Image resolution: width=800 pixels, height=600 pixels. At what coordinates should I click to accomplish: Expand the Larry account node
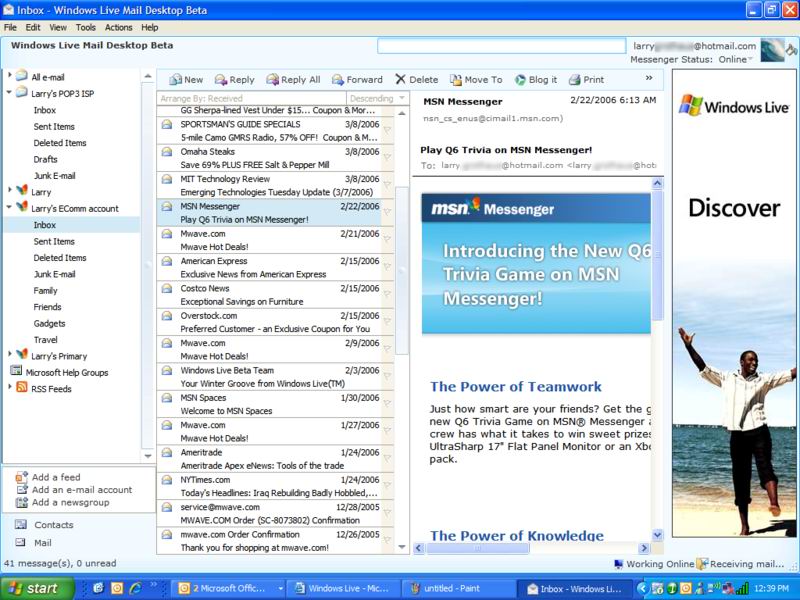click(x=10, y=190)
